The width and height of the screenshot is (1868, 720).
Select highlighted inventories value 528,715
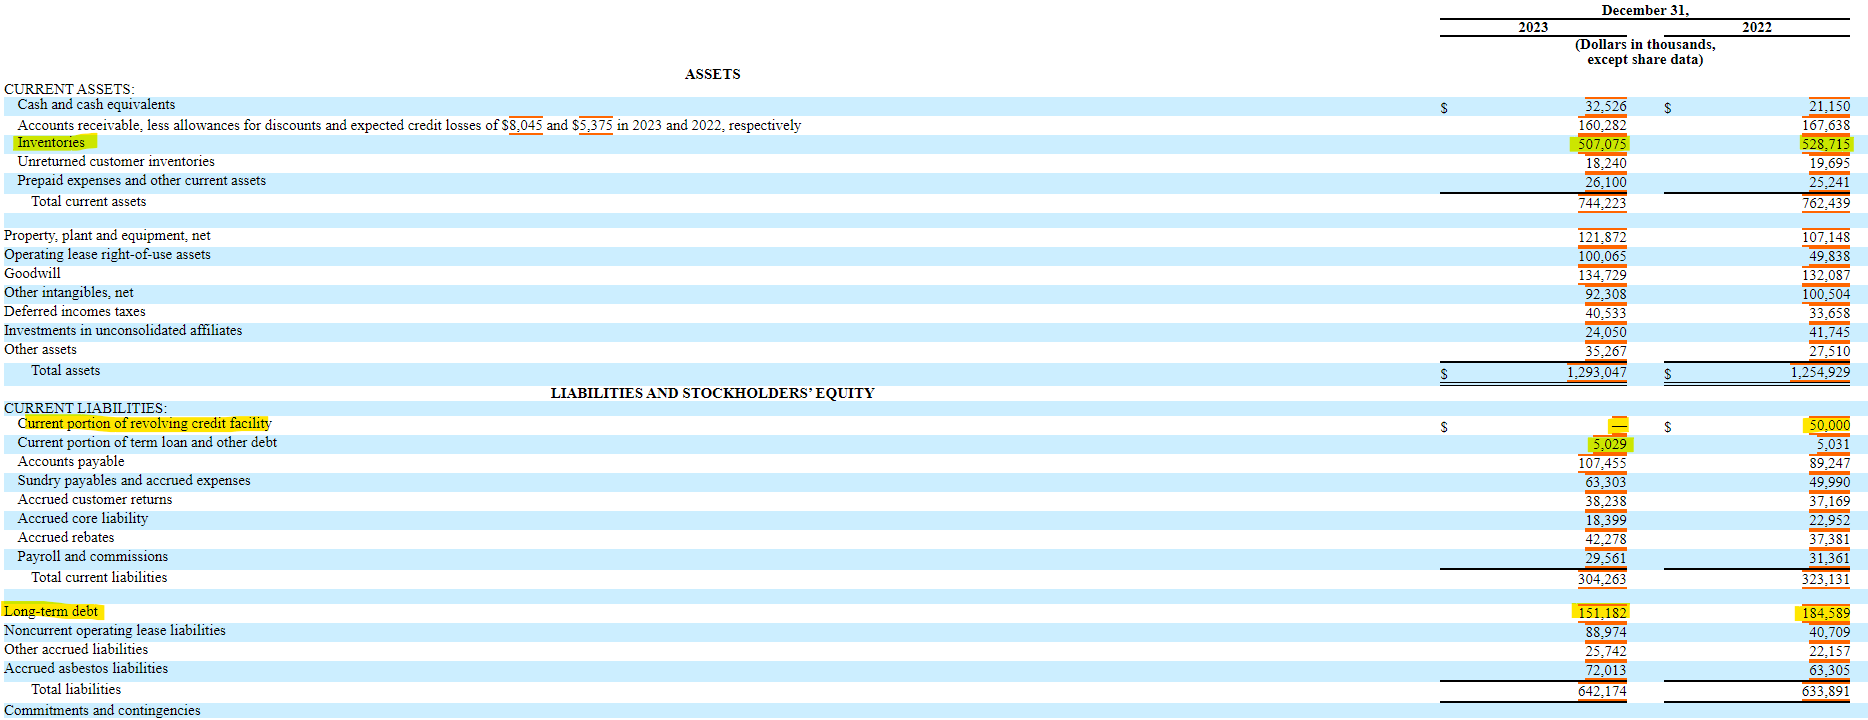coord(1826,144)
